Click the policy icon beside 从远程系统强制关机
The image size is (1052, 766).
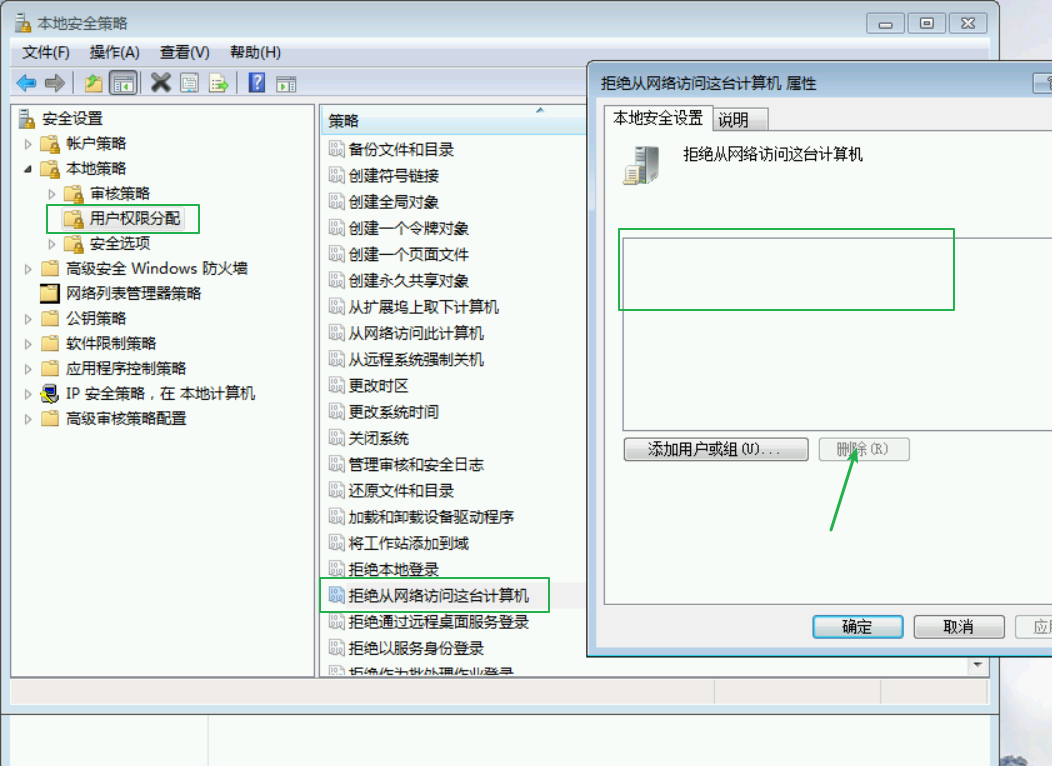(336, 359)
